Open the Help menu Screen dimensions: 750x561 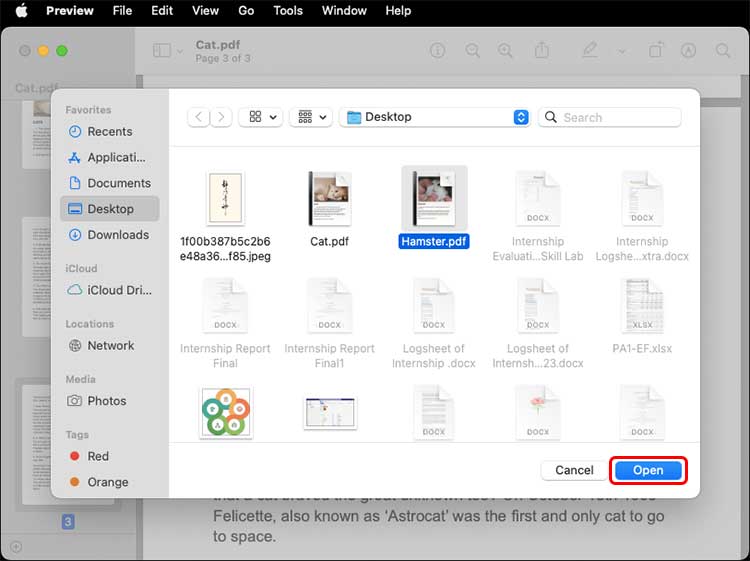(x=398, y=11)
